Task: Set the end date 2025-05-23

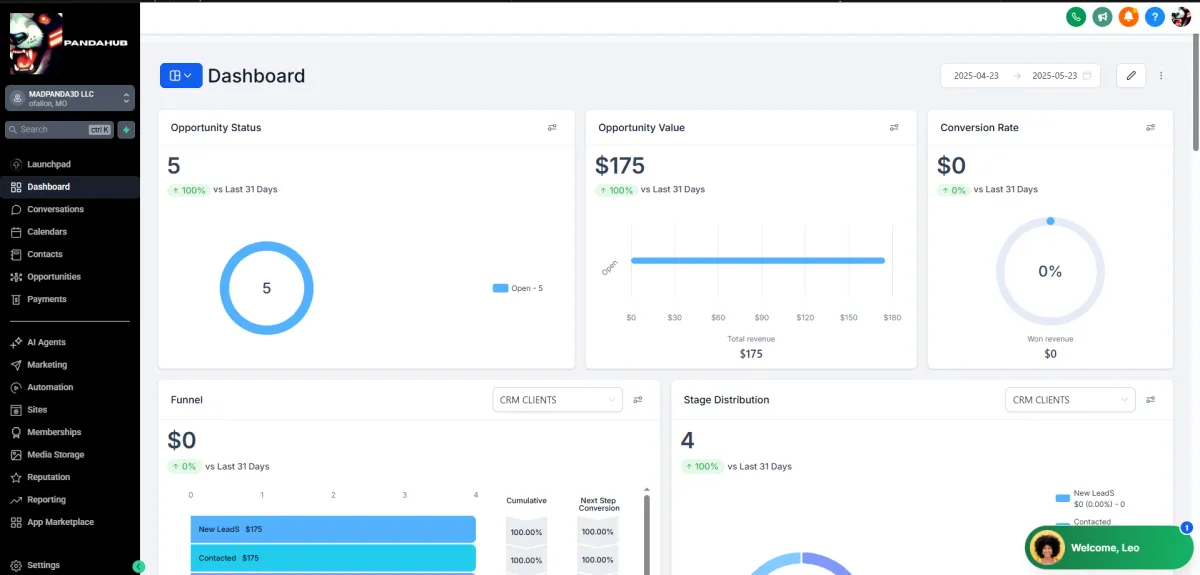Action: [x=1054, y=76]
